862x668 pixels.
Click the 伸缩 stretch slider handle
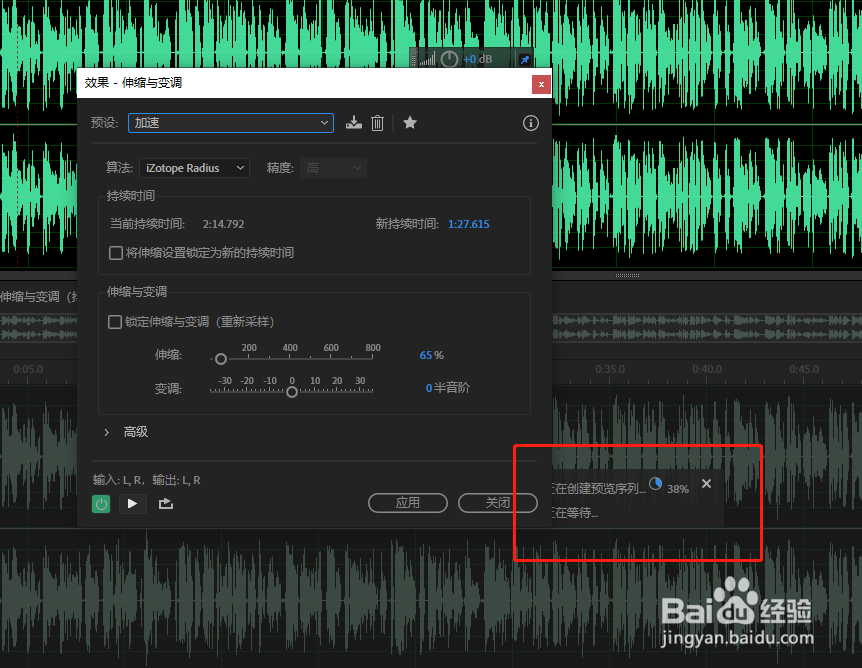pos(220,359)
